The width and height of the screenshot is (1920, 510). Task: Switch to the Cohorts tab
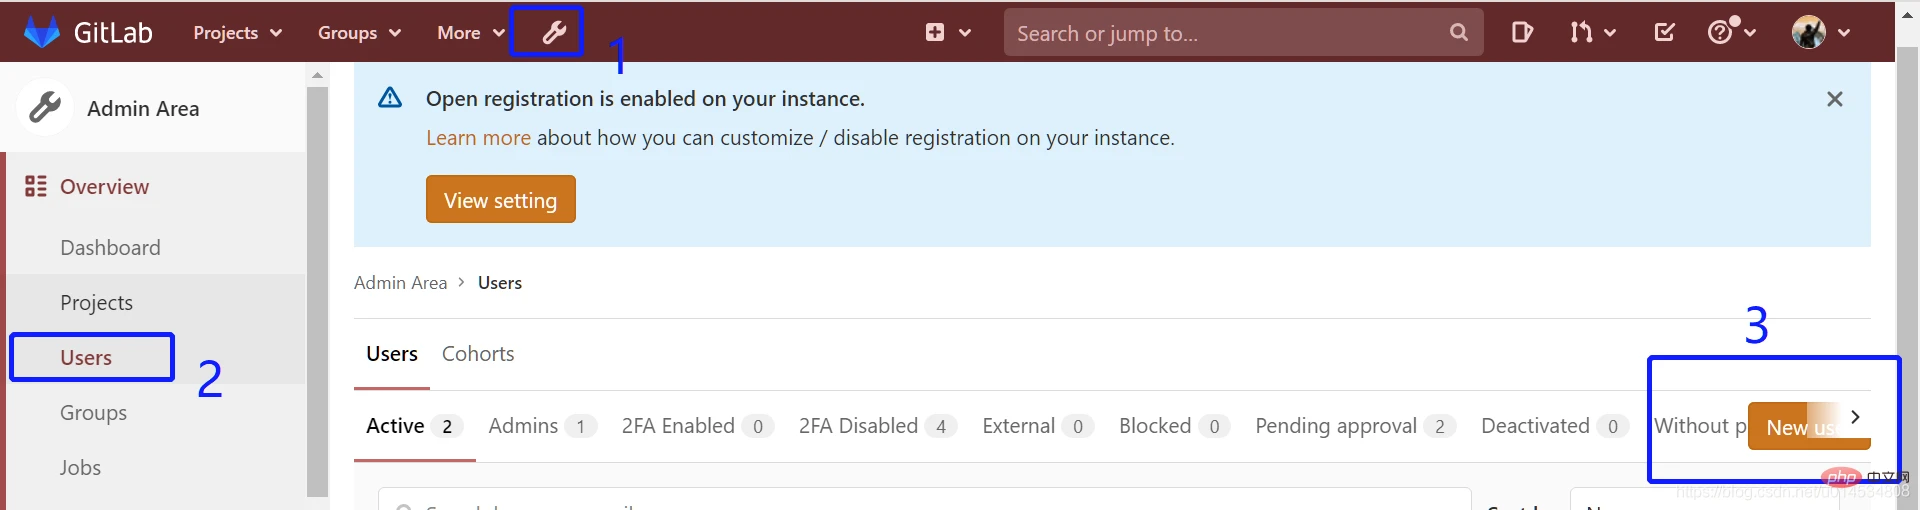[478, 354]
